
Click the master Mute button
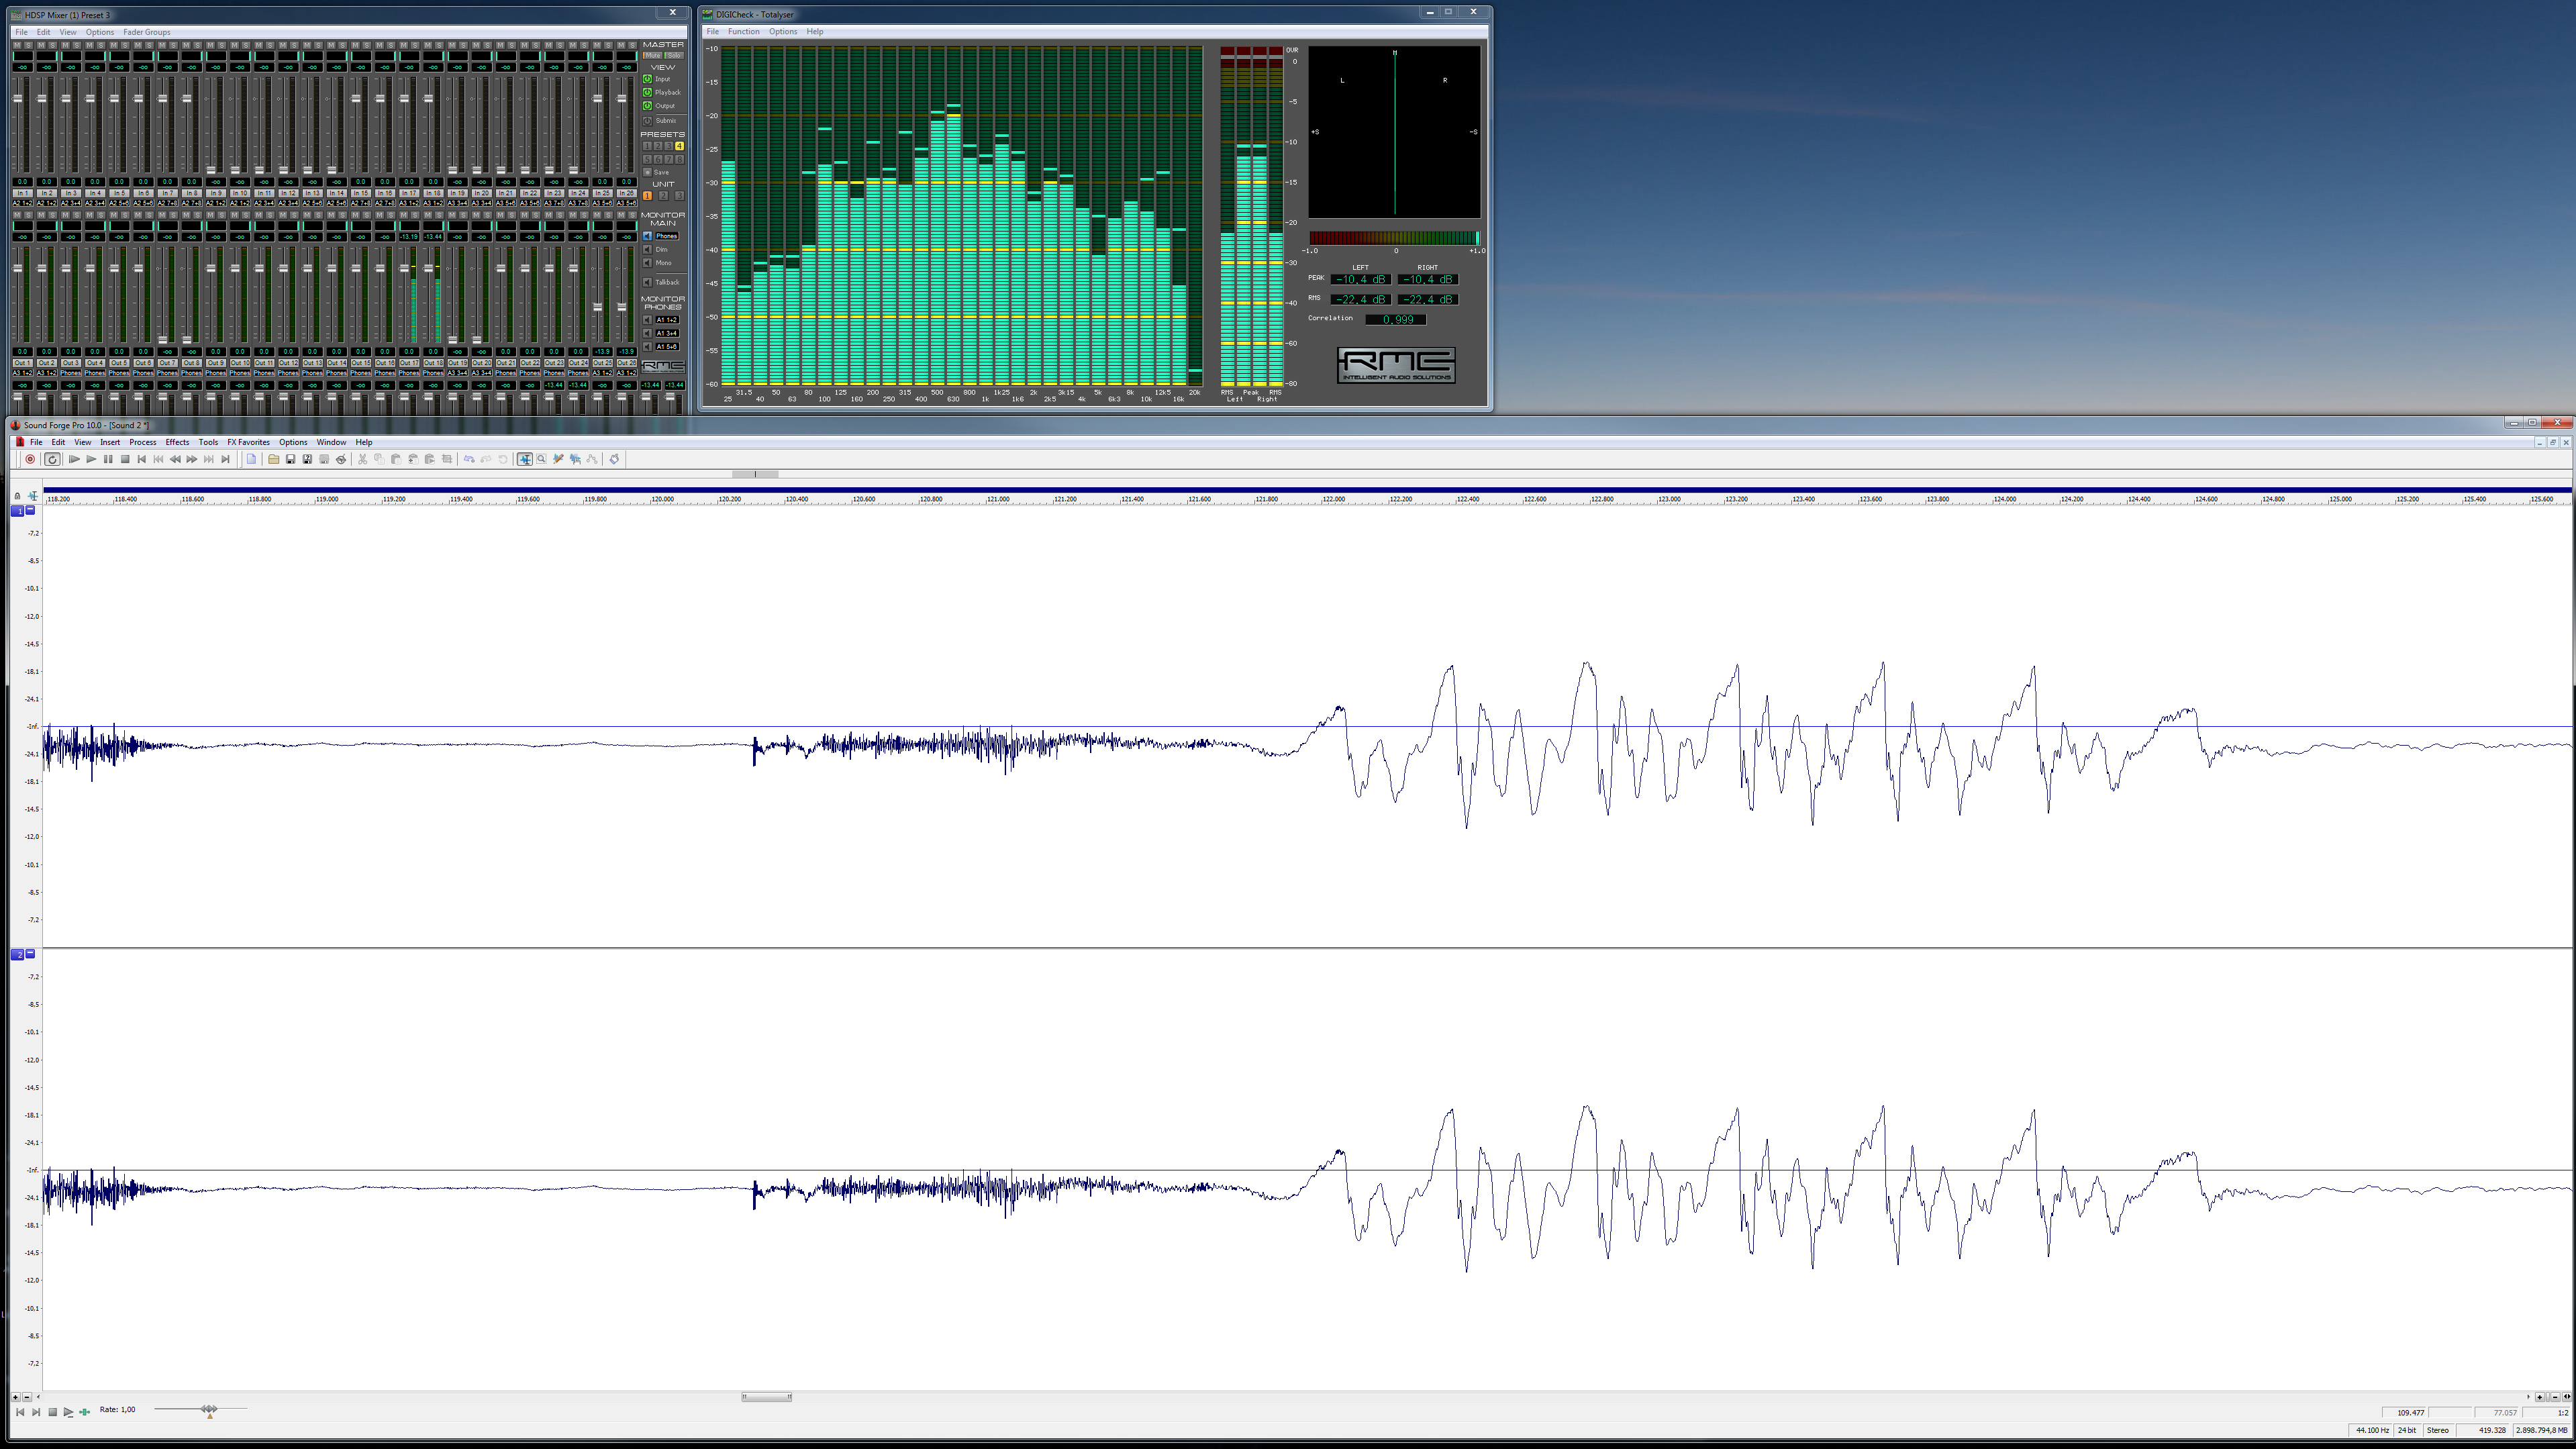click(652, 56)
